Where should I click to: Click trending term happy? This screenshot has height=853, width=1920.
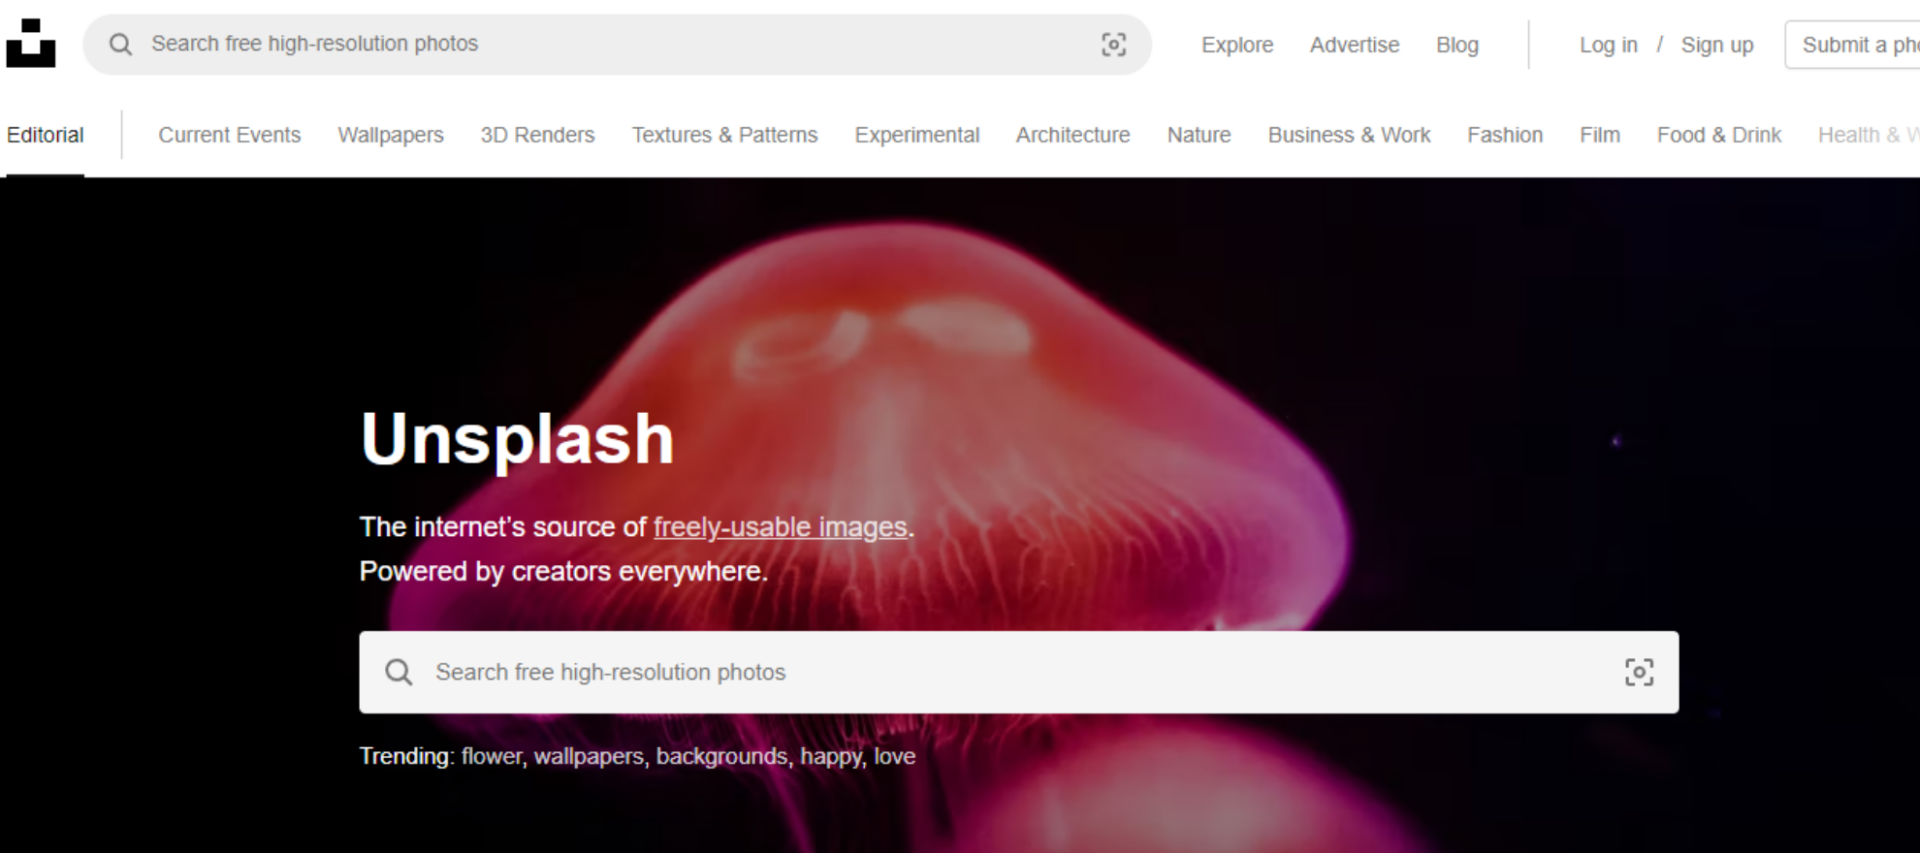click(x=831, y=757)
